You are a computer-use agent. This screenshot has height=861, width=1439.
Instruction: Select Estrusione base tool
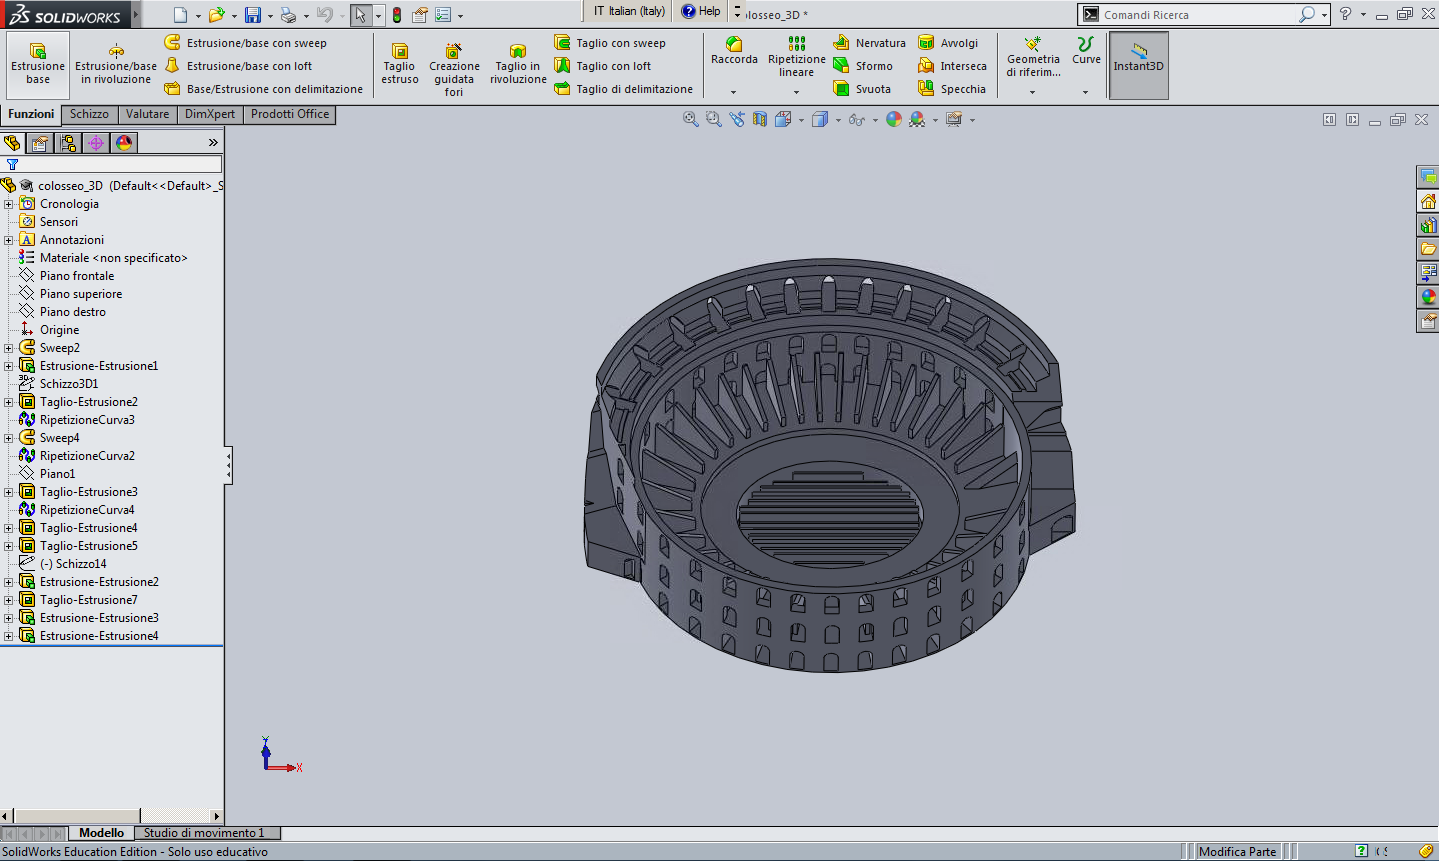tap(38, 64)
